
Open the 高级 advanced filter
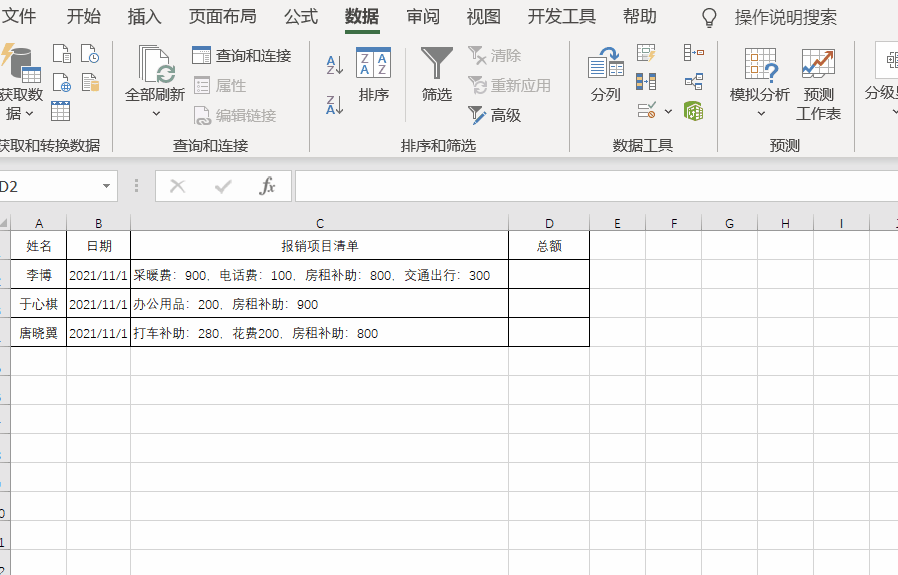click(x=494, y=116)
